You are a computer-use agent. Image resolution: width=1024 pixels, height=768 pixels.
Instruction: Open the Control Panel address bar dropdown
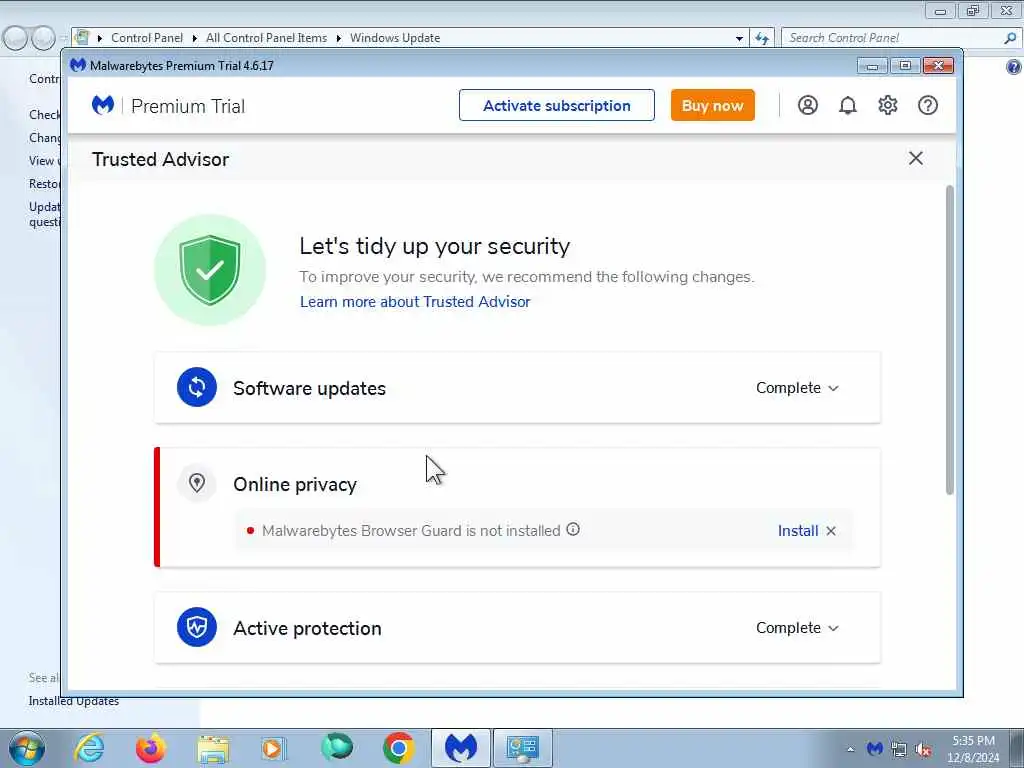[739, 39]
